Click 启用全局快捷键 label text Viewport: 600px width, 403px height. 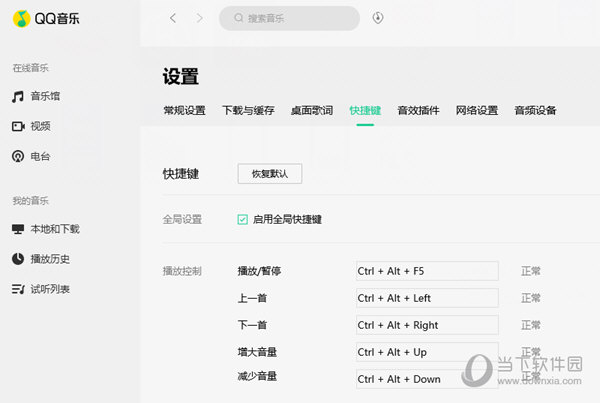[287, 219]
